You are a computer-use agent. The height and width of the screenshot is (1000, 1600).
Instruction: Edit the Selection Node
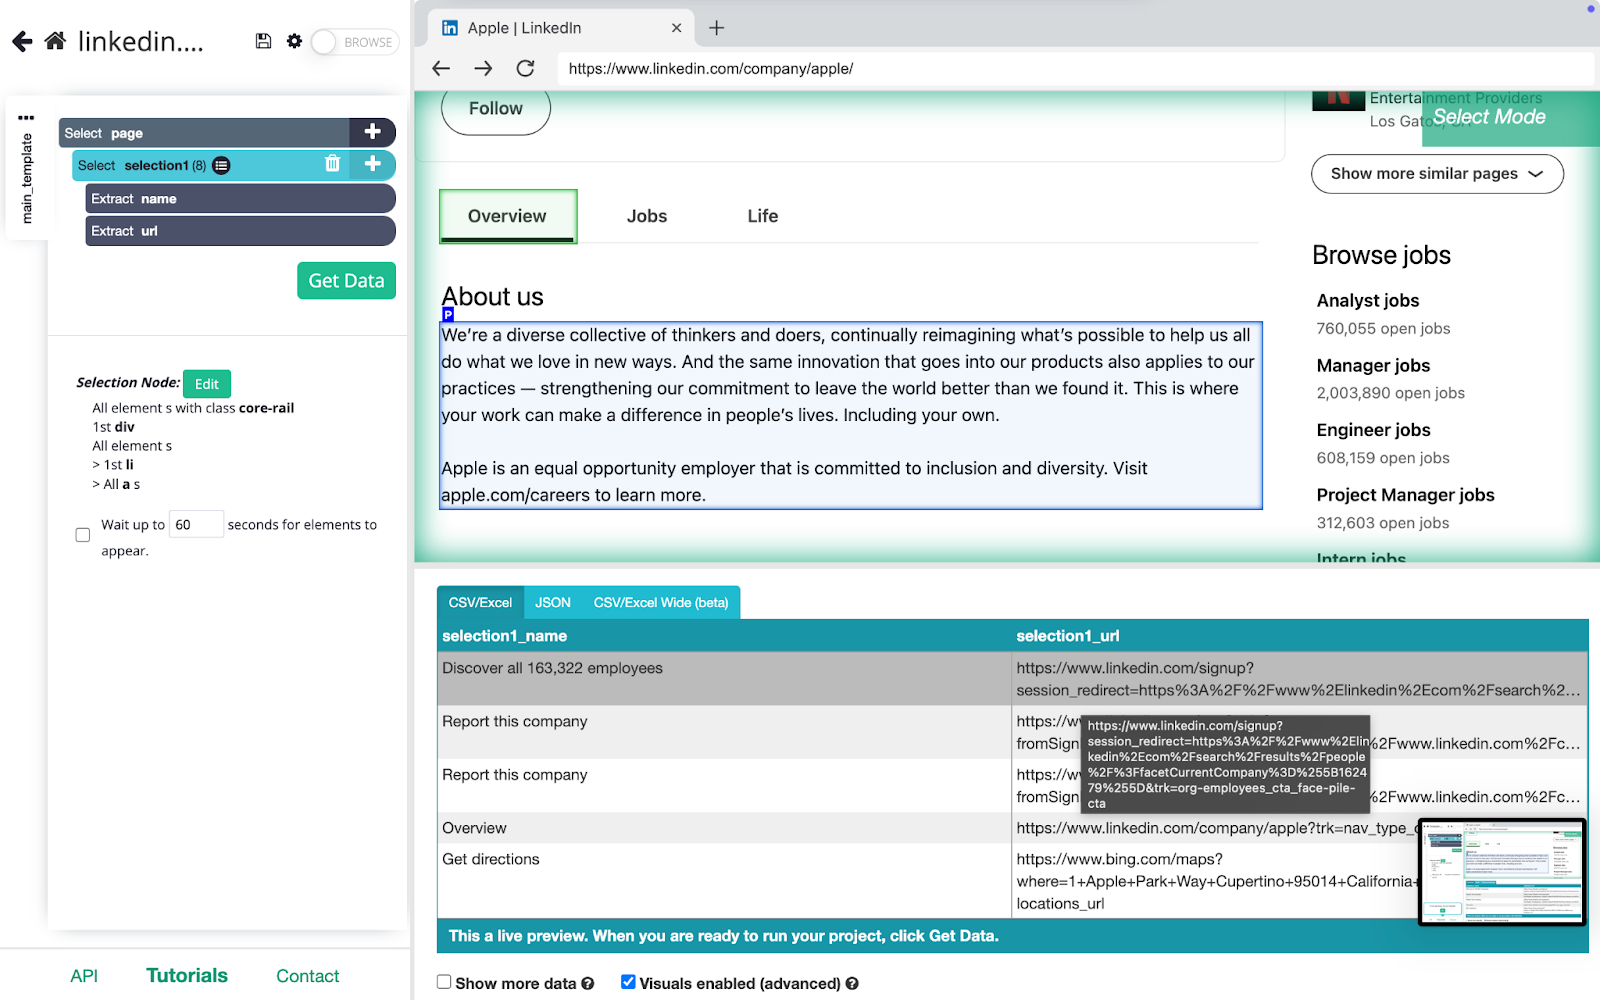point(207,384)
